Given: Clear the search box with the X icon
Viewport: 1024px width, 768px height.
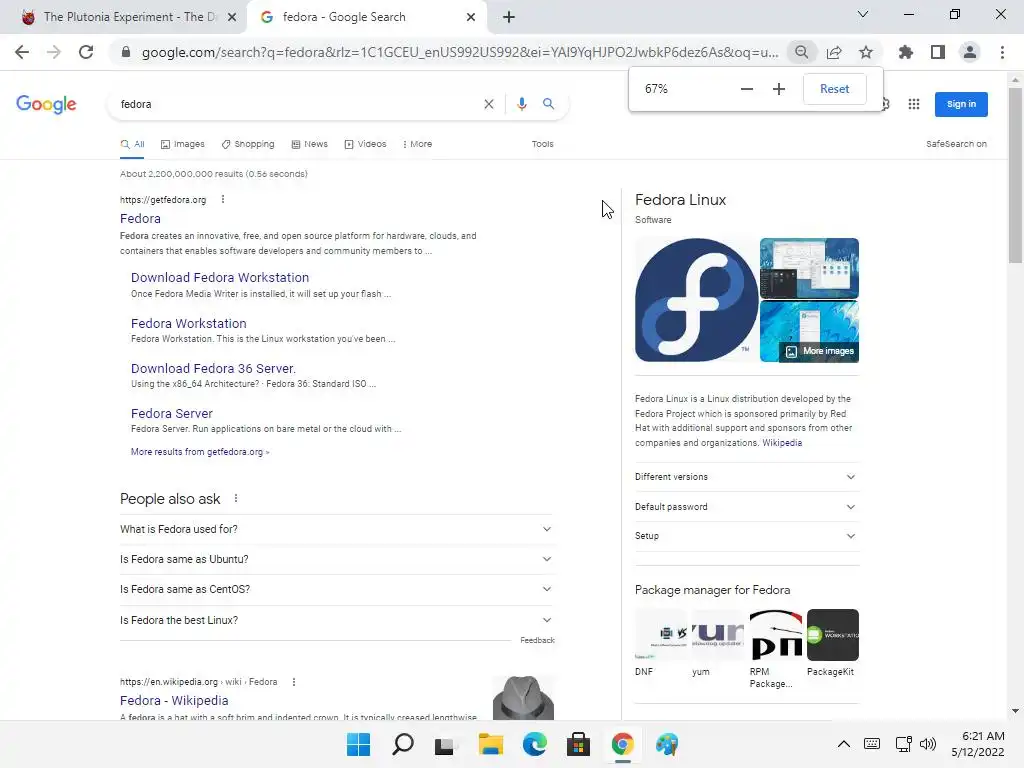Looking at the screenshot, I should (488, 104).
